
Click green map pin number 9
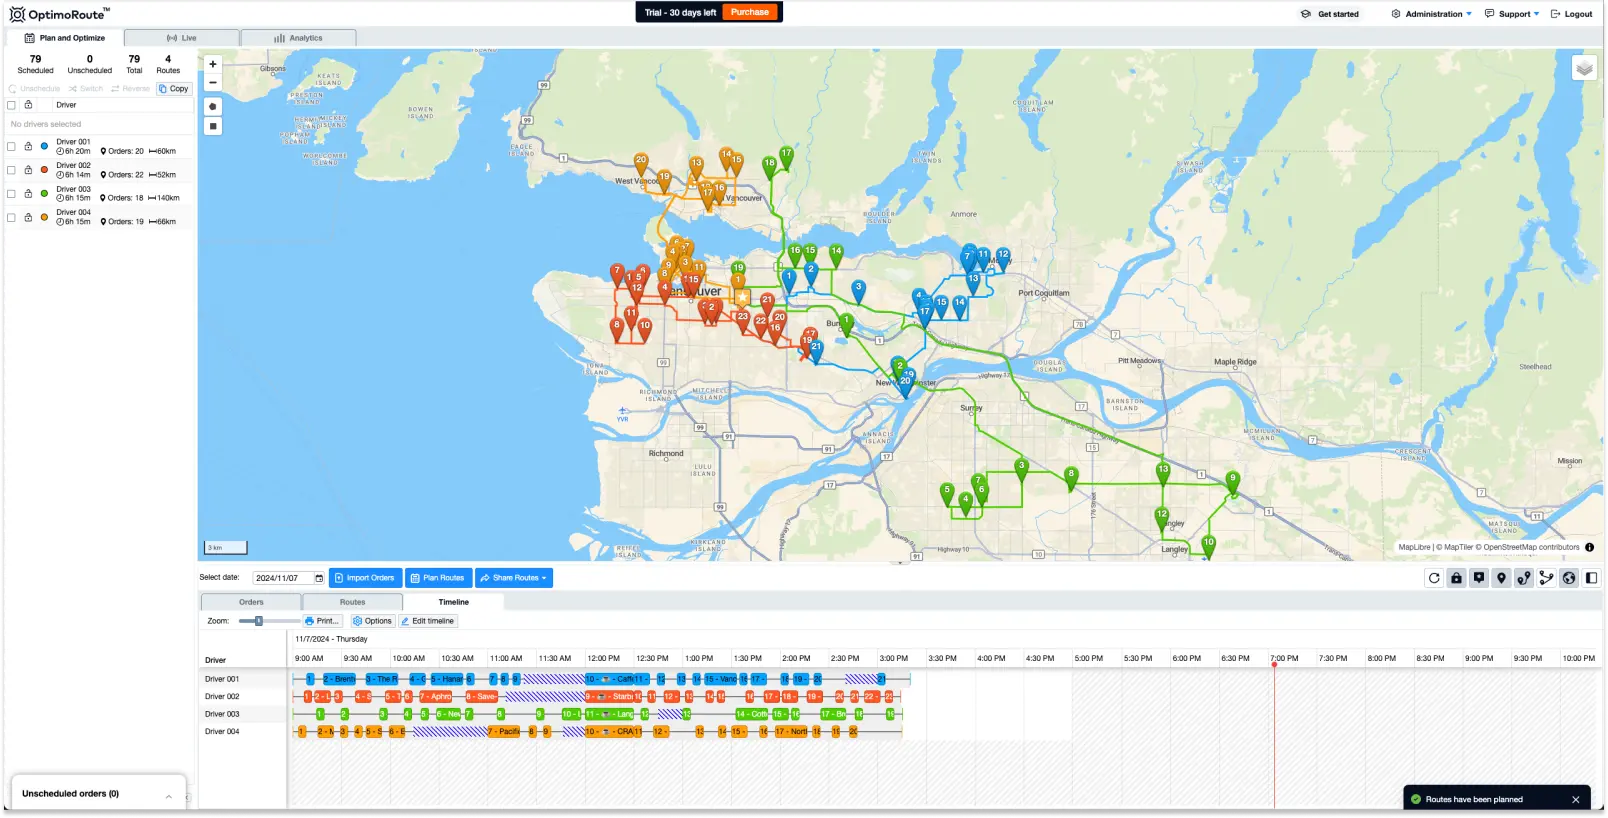(1233, 482)
